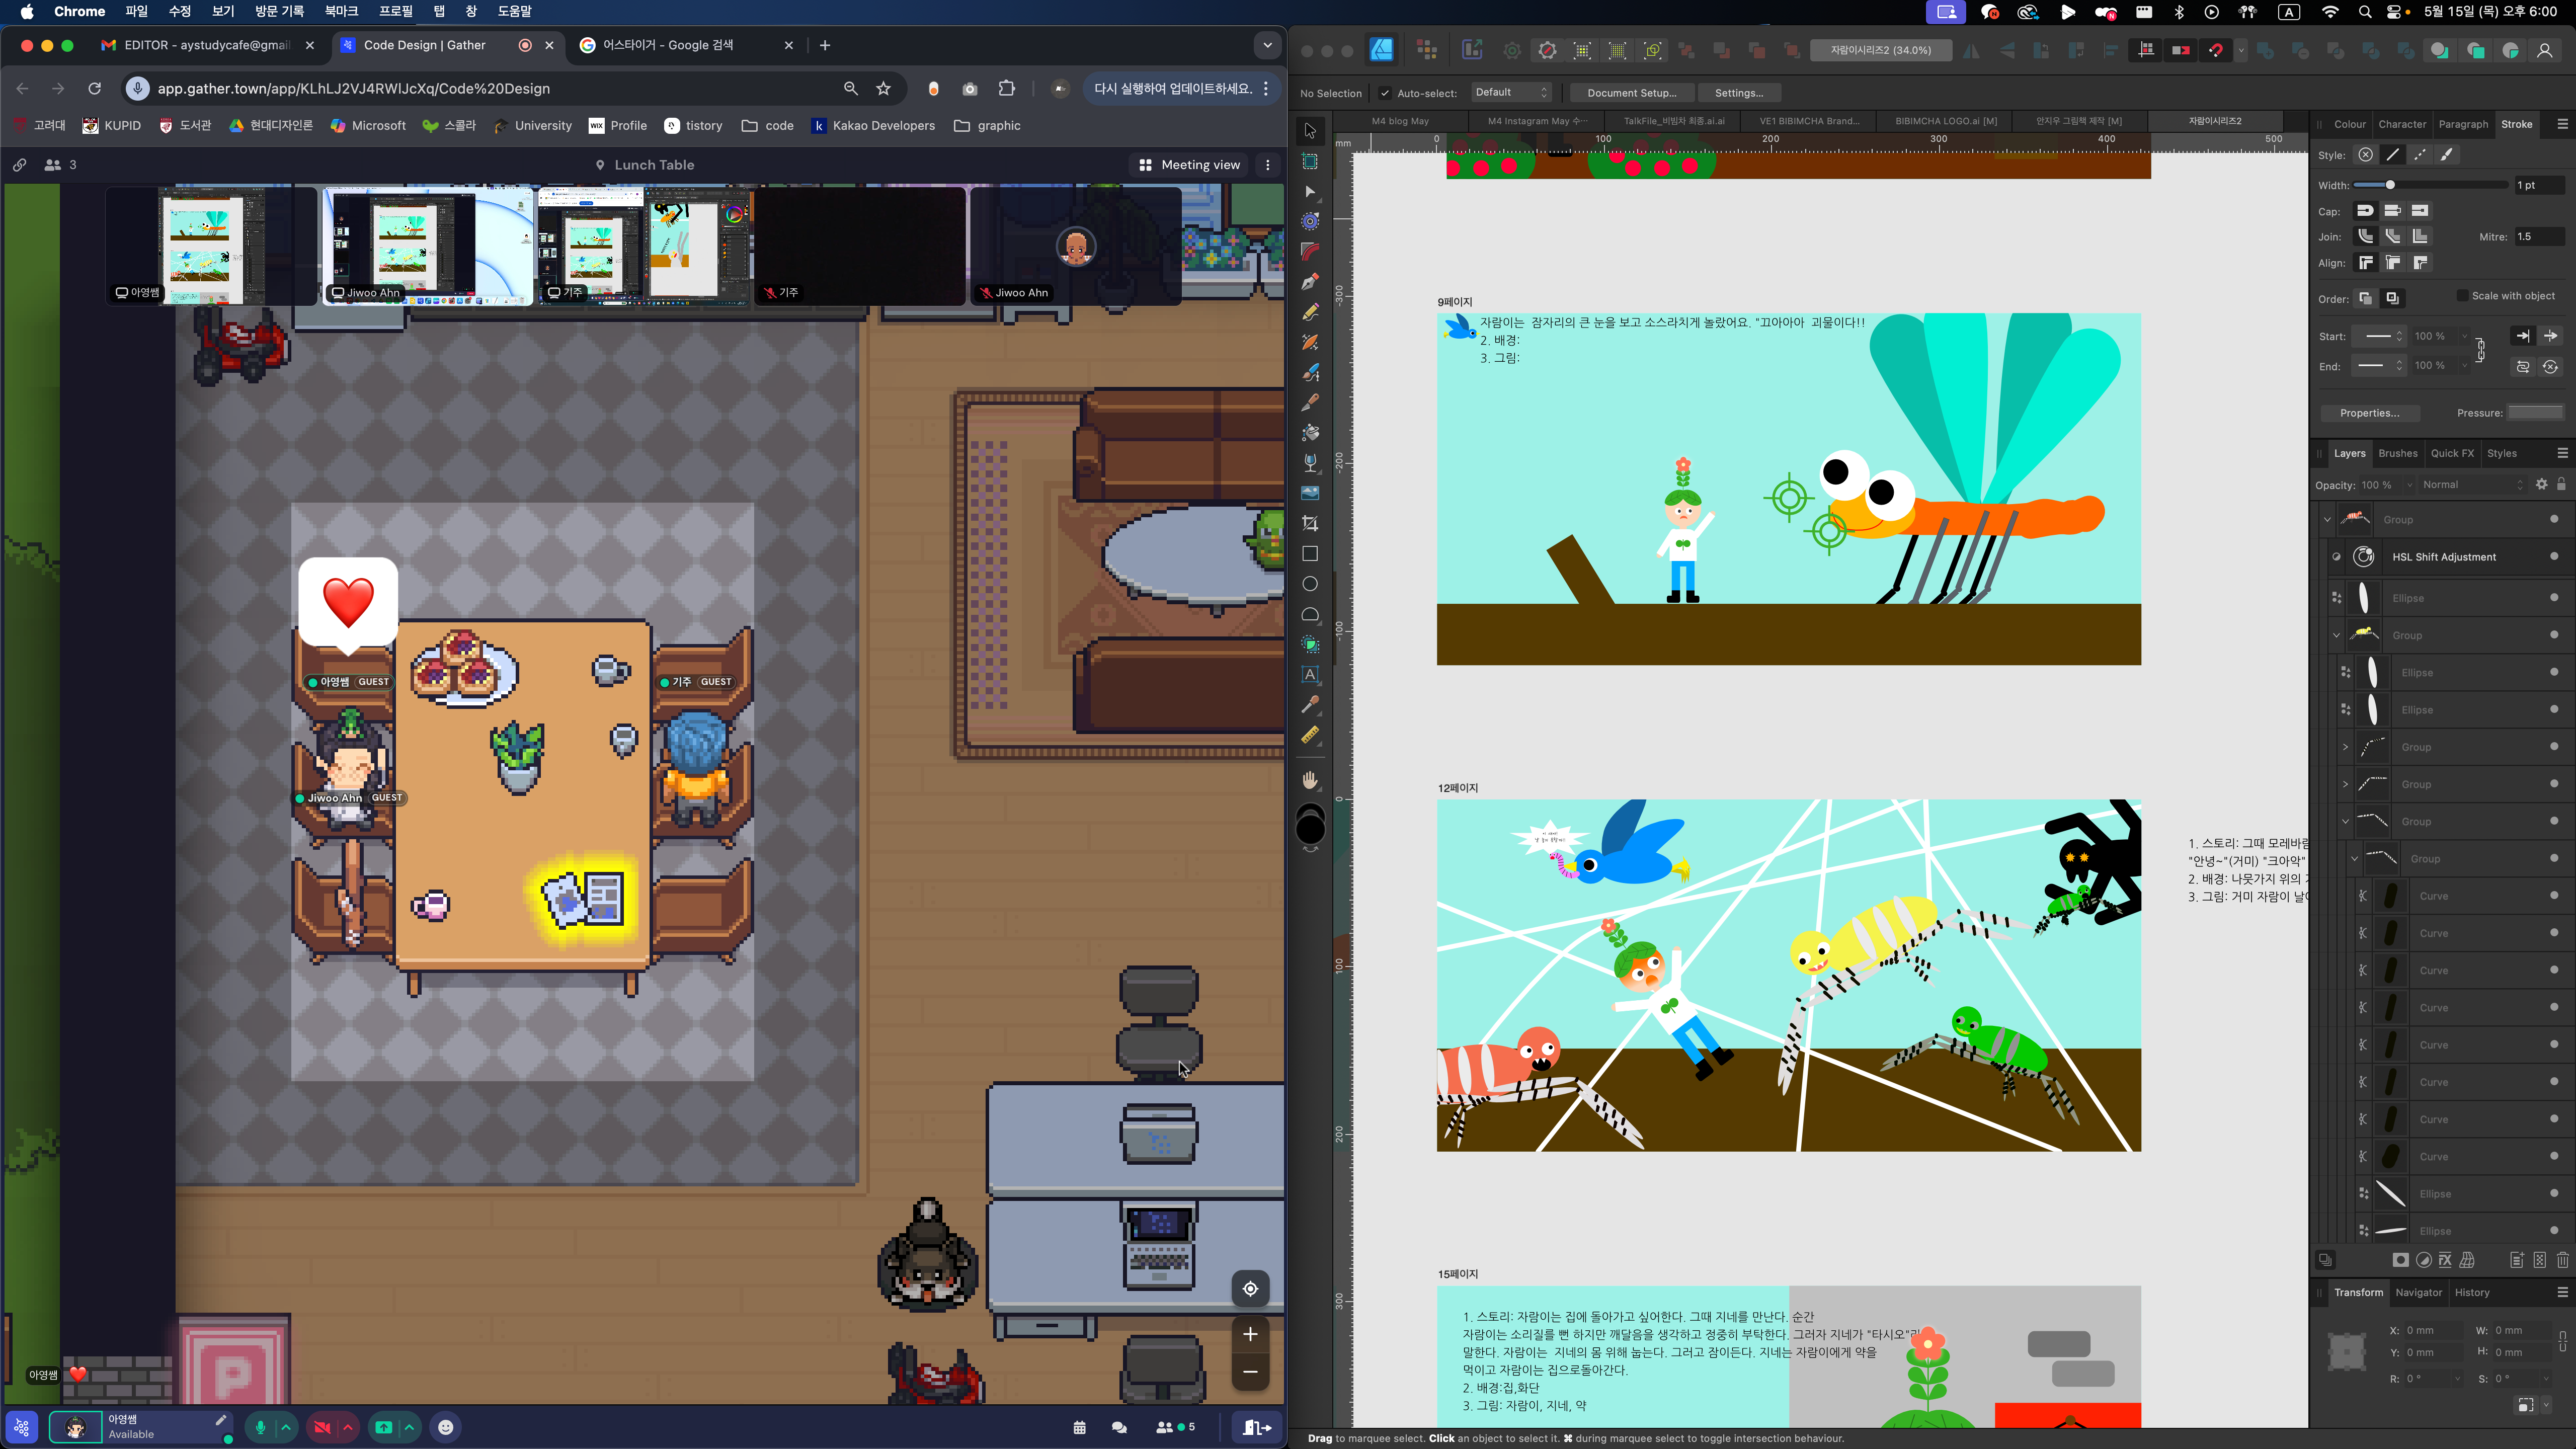Screen dimensions: 2576x1449
Task: Toggle visibility of HSL Shift Adjustment layer
Action: [2554, 557]
